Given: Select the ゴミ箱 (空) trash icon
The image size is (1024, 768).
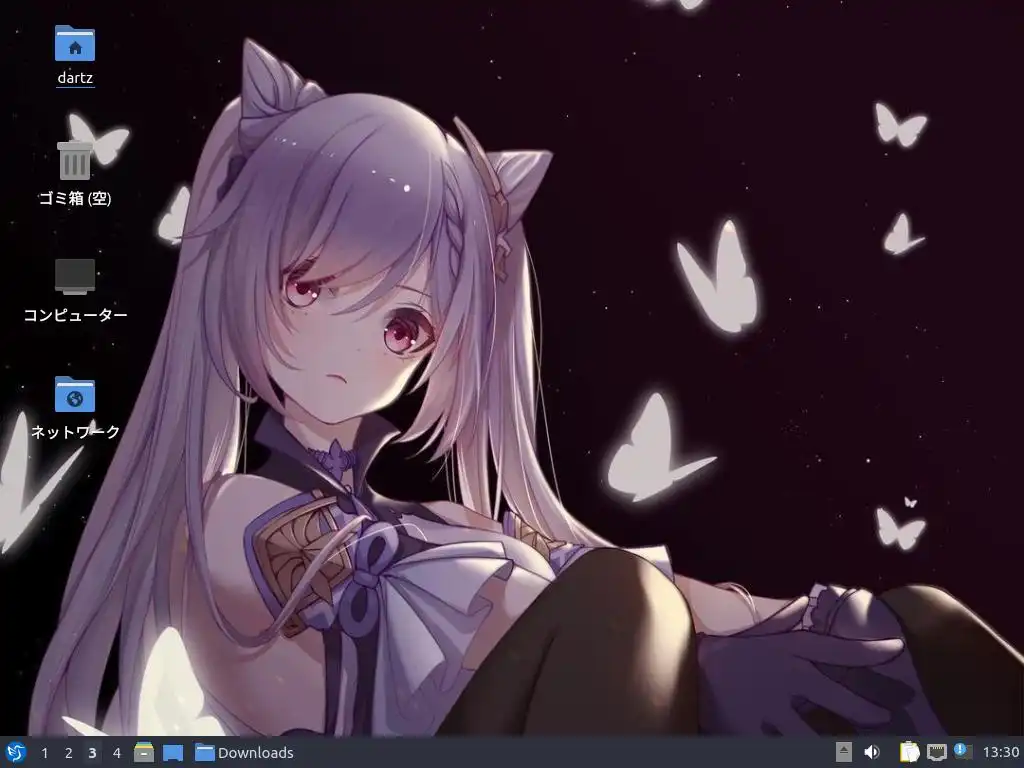Looking at the screenshot, I should 74,159.
